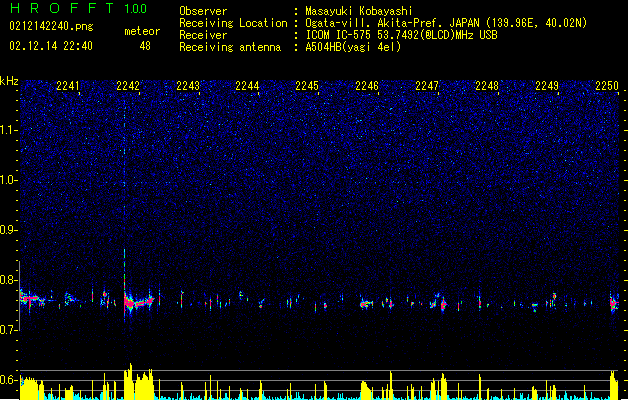Click the Observer label
629x400 pixels.
(x=203, y=11)
